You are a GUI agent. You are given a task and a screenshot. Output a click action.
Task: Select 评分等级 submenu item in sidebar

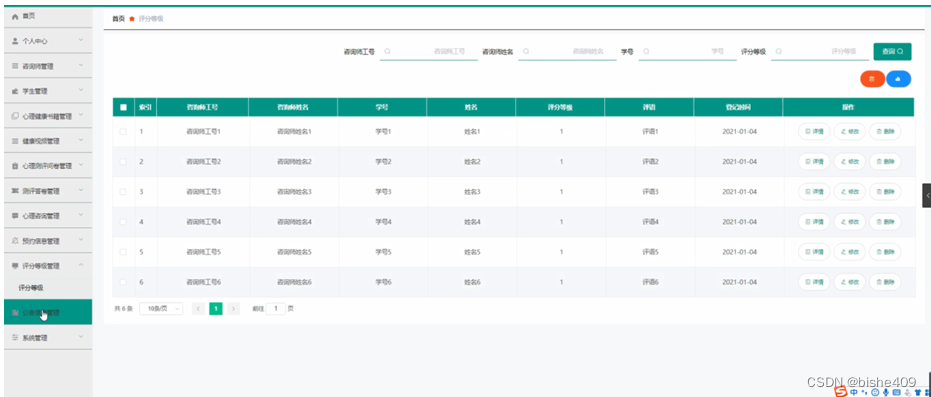[x=48, y=288]
